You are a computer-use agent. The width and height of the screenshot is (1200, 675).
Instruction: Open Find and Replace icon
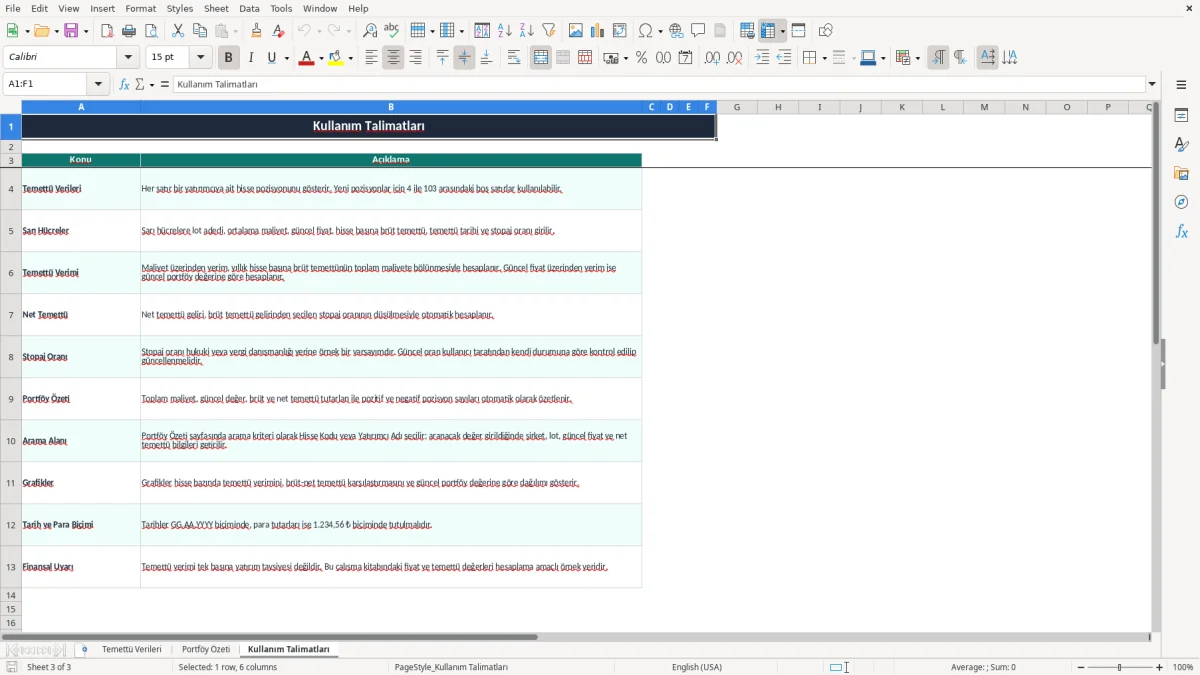370,31
